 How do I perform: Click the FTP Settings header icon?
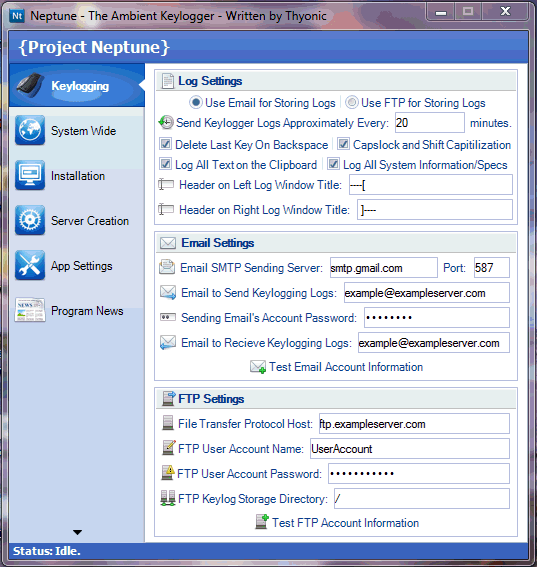[169, 398]
